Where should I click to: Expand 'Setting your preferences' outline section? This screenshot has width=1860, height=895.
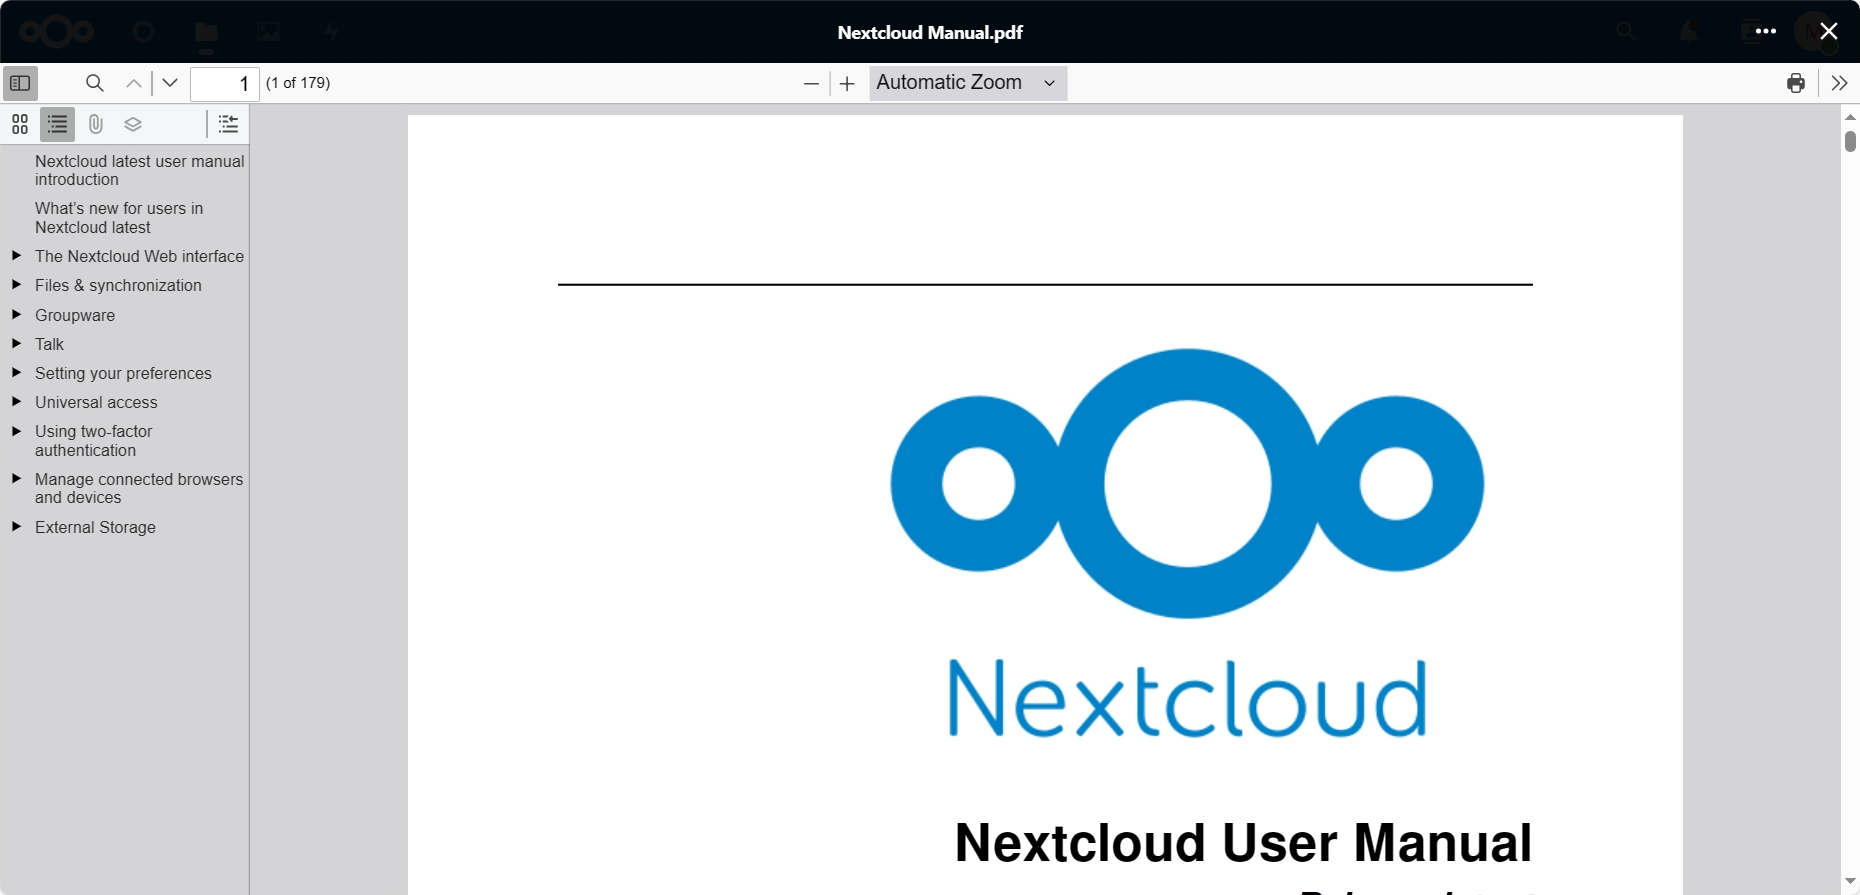(x=16, y=373)
